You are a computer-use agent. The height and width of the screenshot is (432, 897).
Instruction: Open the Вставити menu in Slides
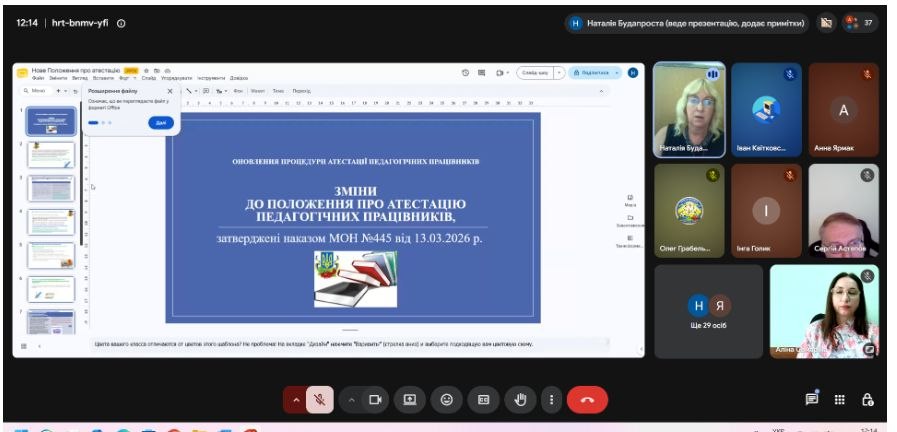[x=102, y=78]
